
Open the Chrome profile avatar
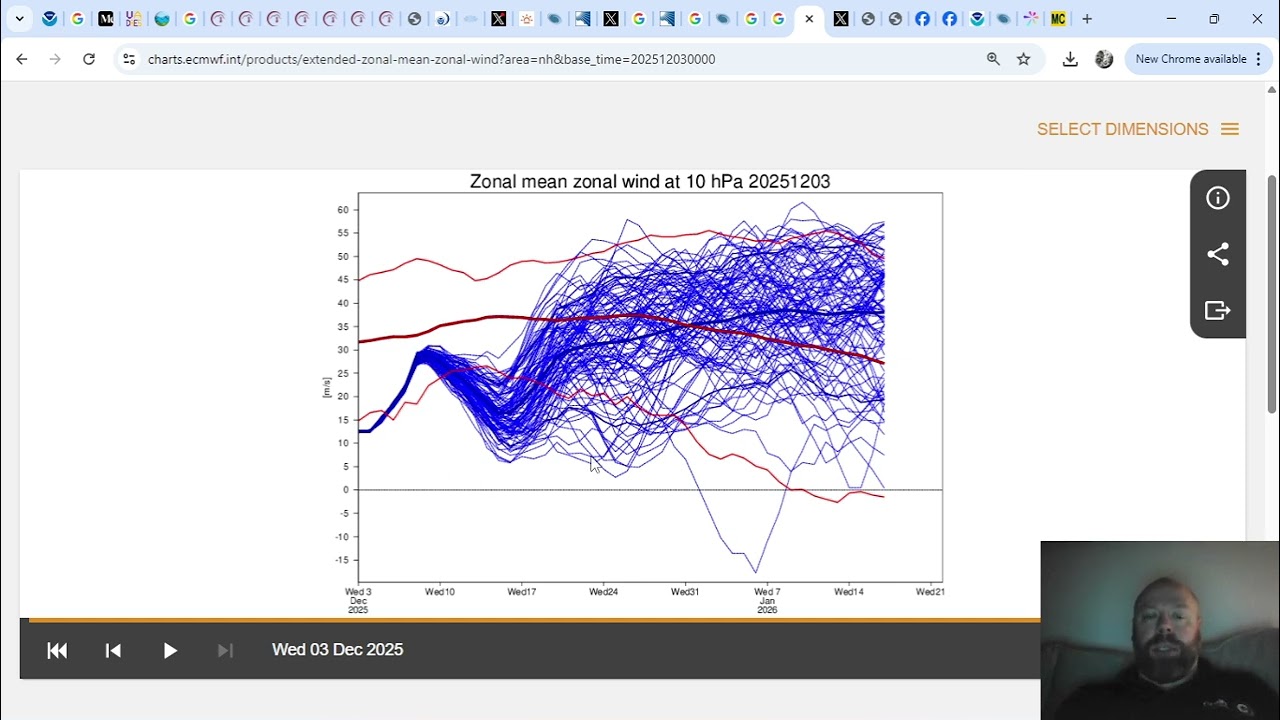click(1104, 59)
